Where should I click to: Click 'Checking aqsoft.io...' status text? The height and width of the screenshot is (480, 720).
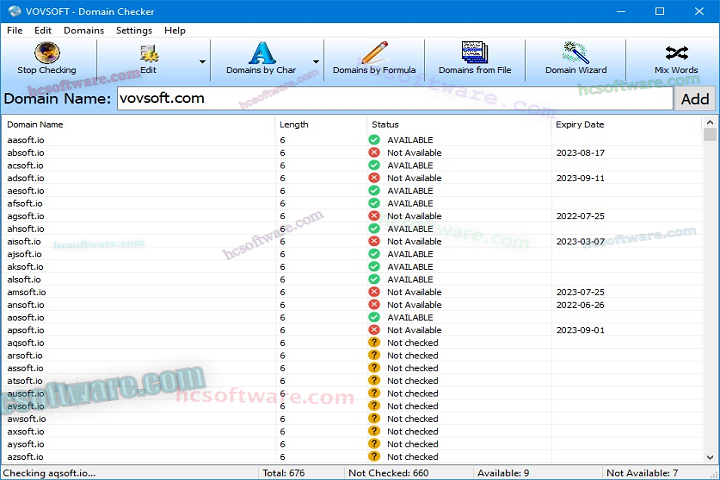coord(49,473)
